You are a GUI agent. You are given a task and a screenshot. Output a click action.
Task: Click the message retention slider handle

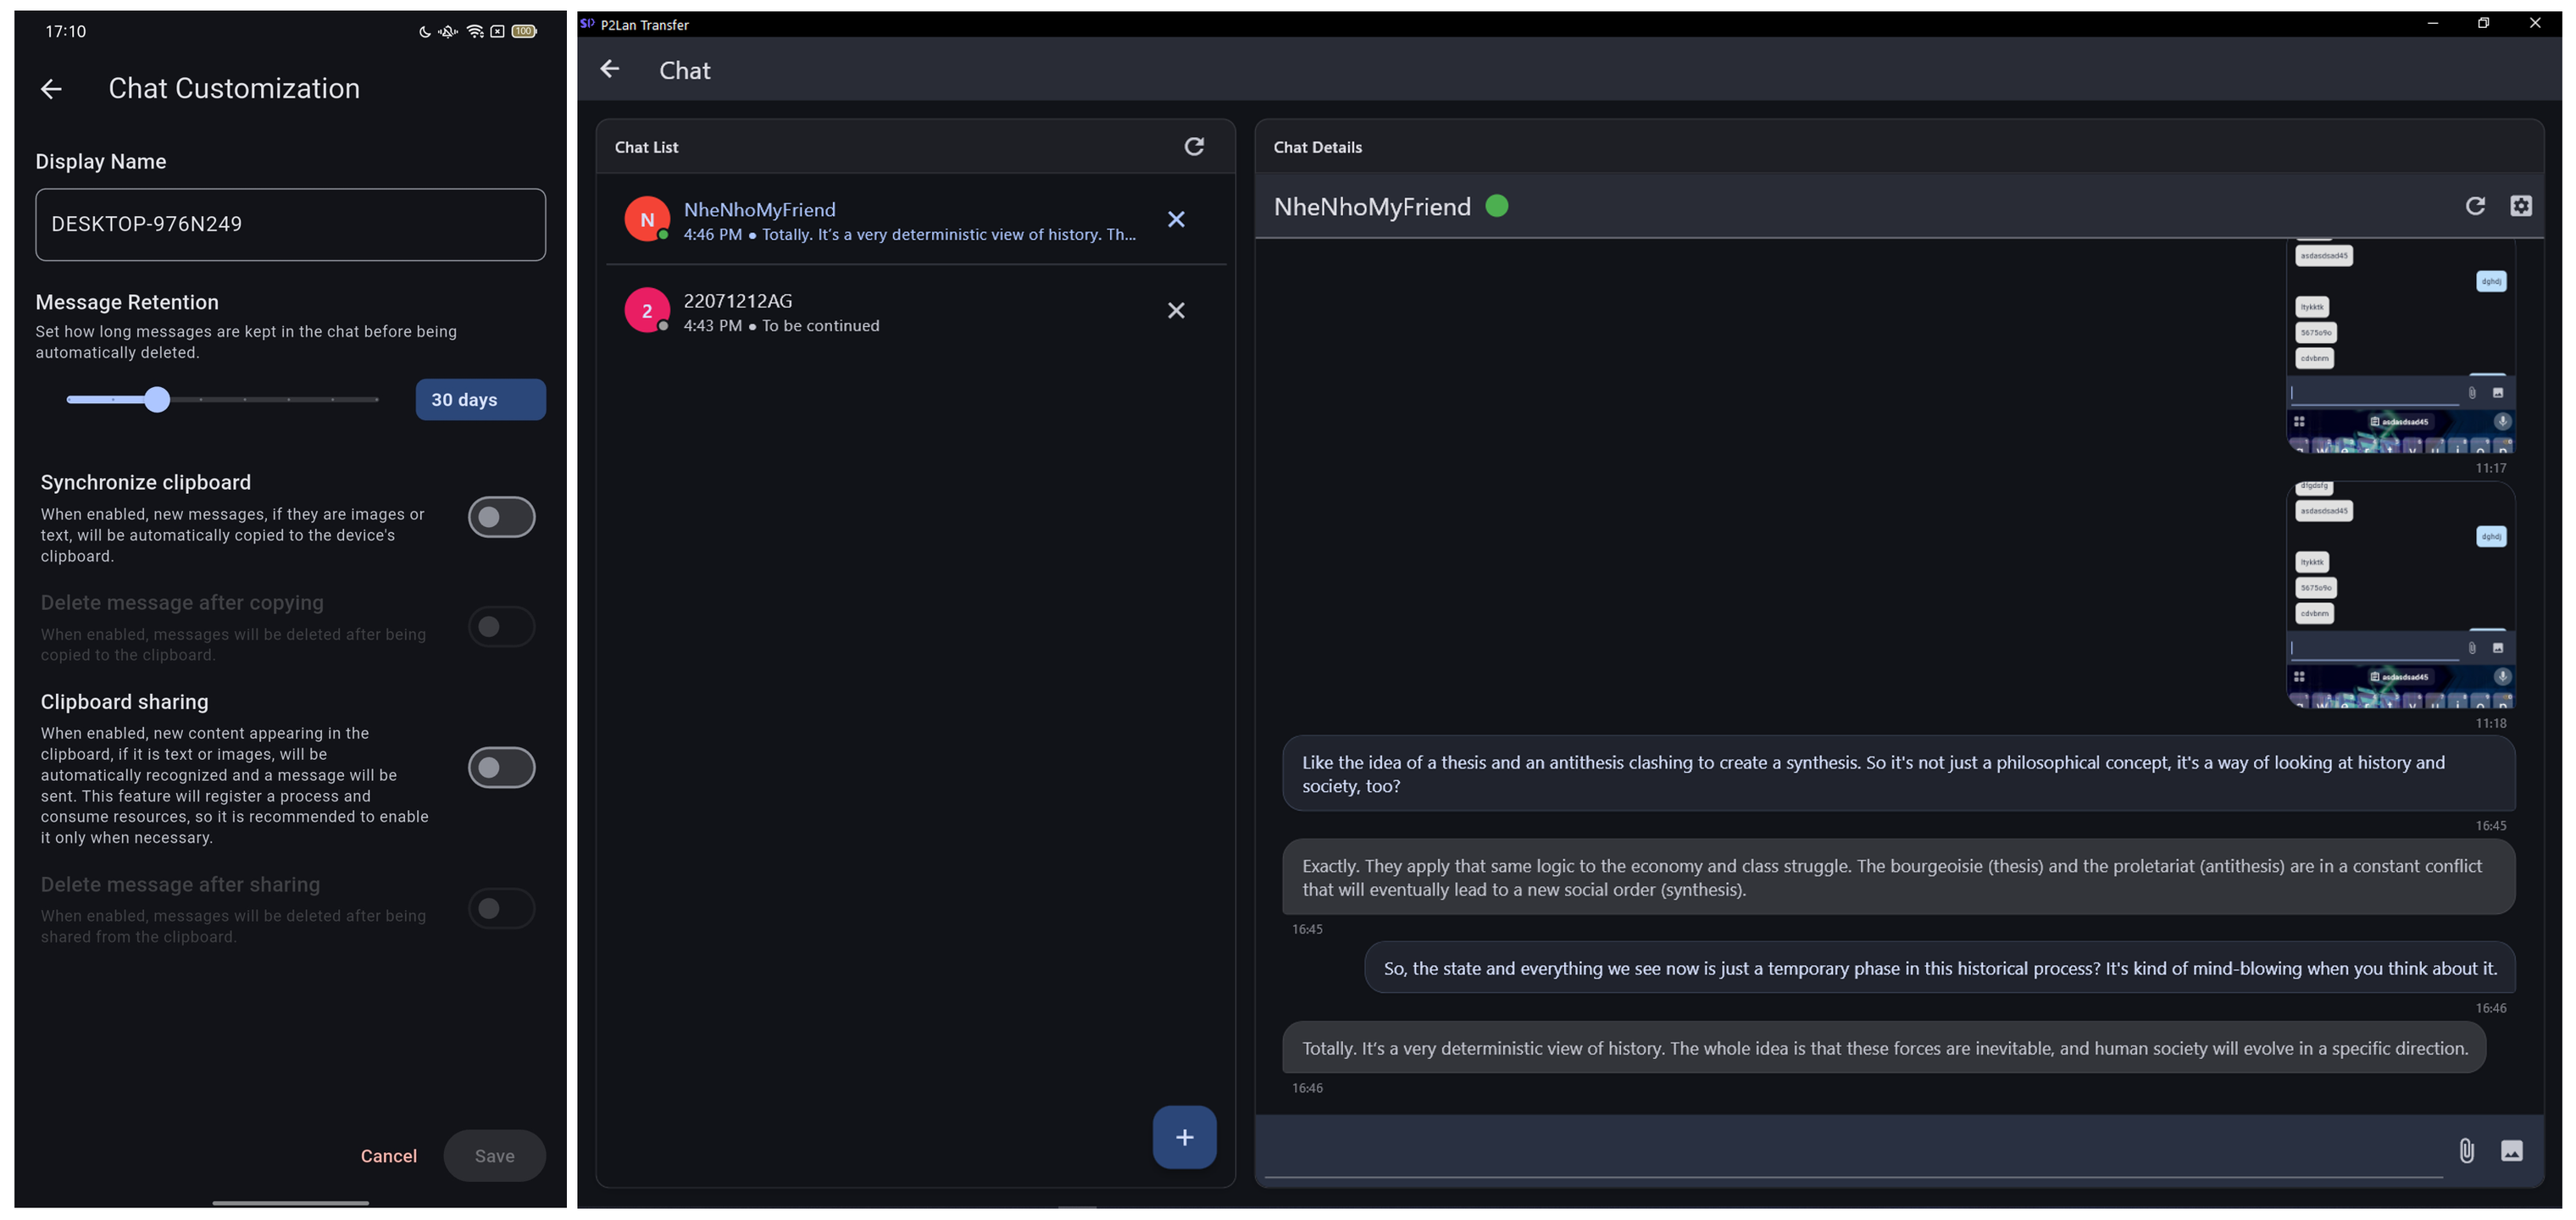pyautogui.click(x=157, y=400)
